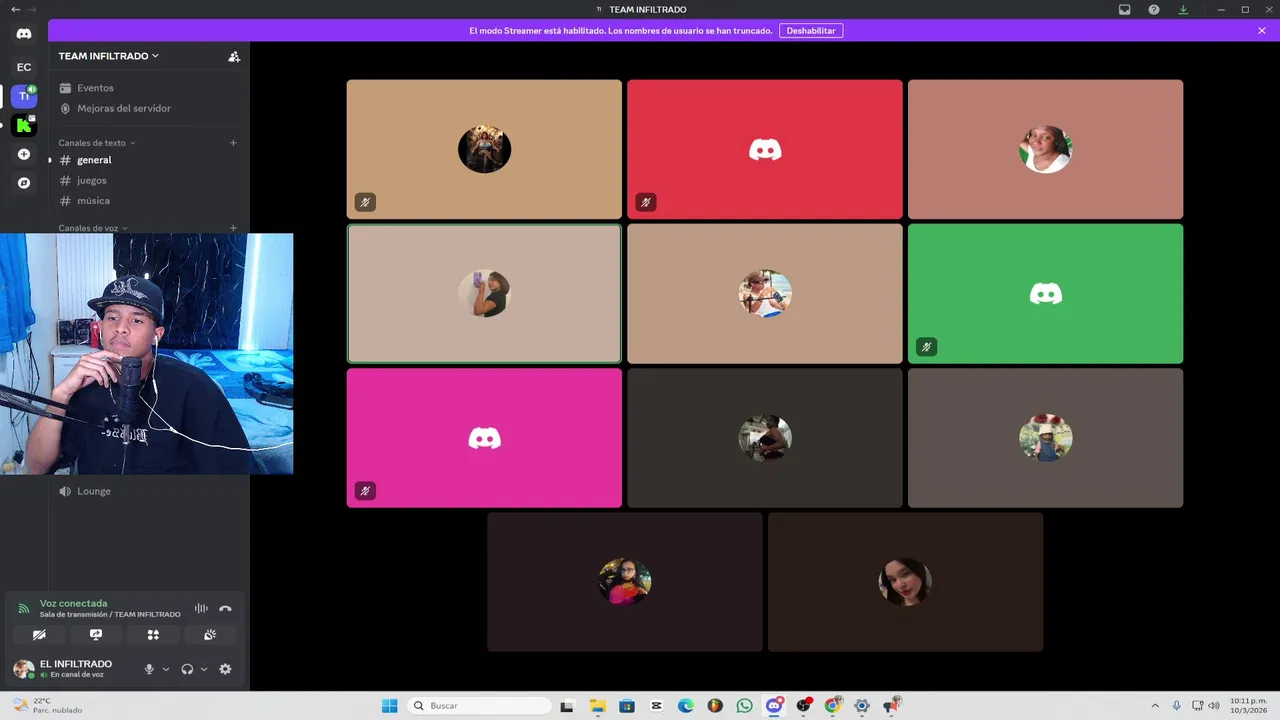1280x720 pixels.
Task: Create channel in Canales de voz
Action: tap(233, 228)
